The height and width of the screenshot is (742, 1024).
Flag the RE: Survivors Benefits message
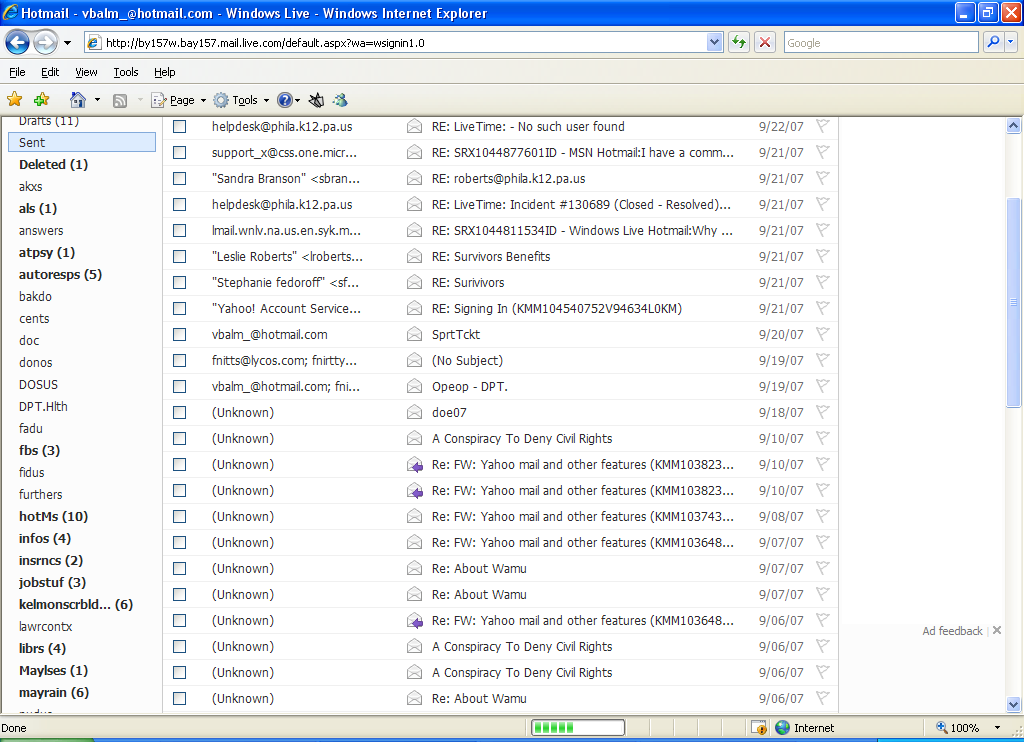822,256
